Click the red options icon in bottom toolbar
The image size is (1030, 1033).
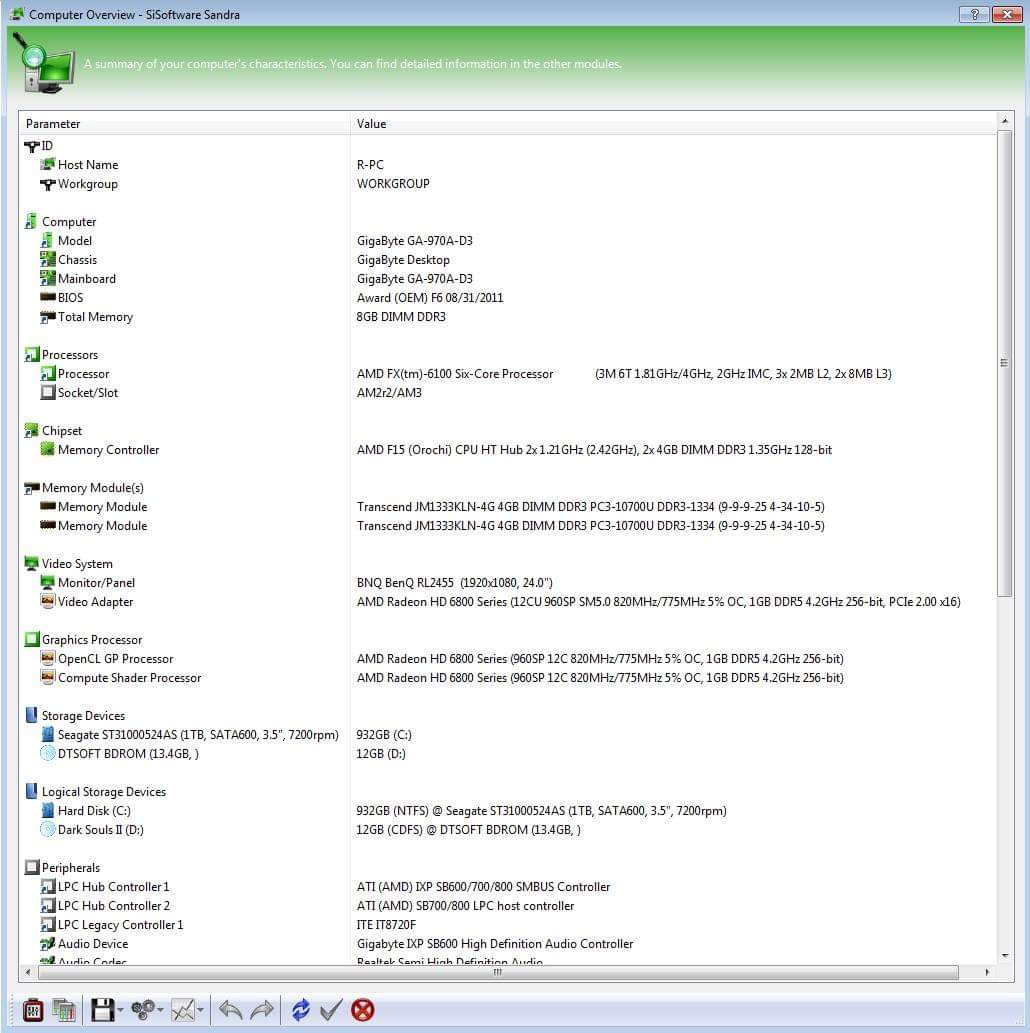tap(33, 1010)
